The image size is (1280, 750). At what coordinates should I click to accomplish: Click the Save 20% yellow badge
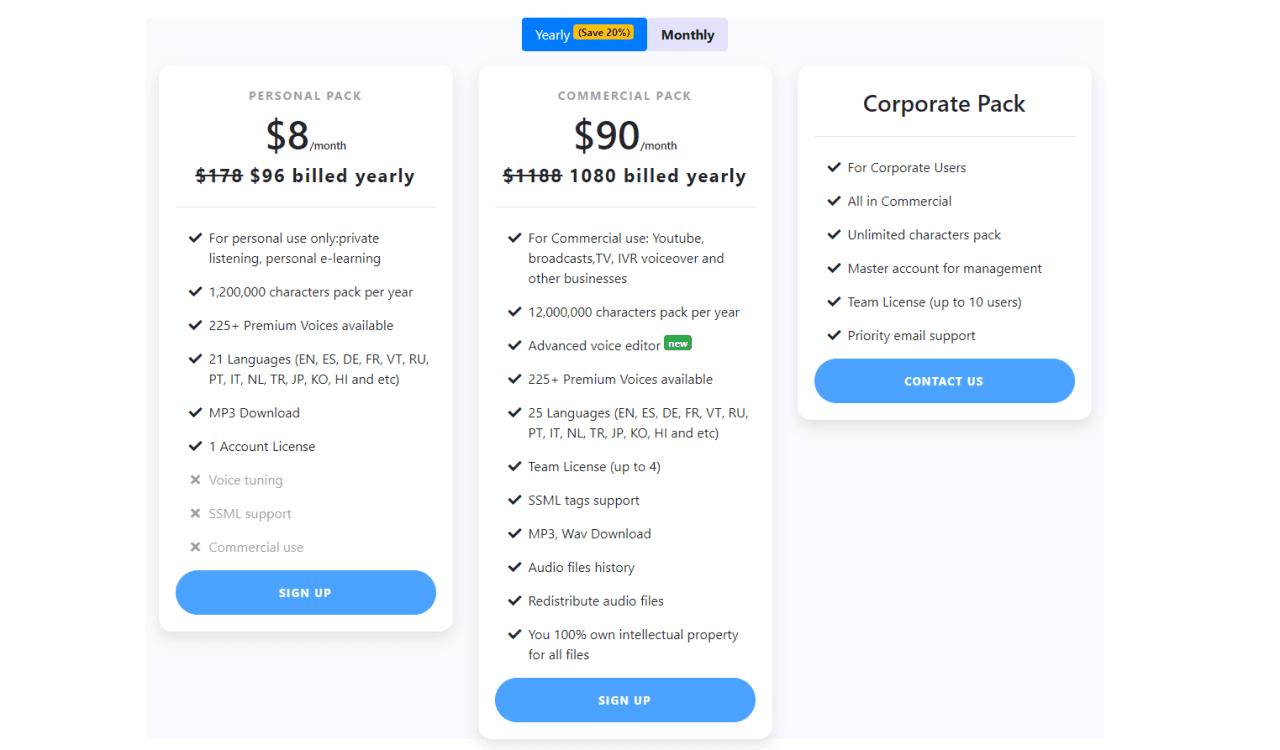point(604,33)
